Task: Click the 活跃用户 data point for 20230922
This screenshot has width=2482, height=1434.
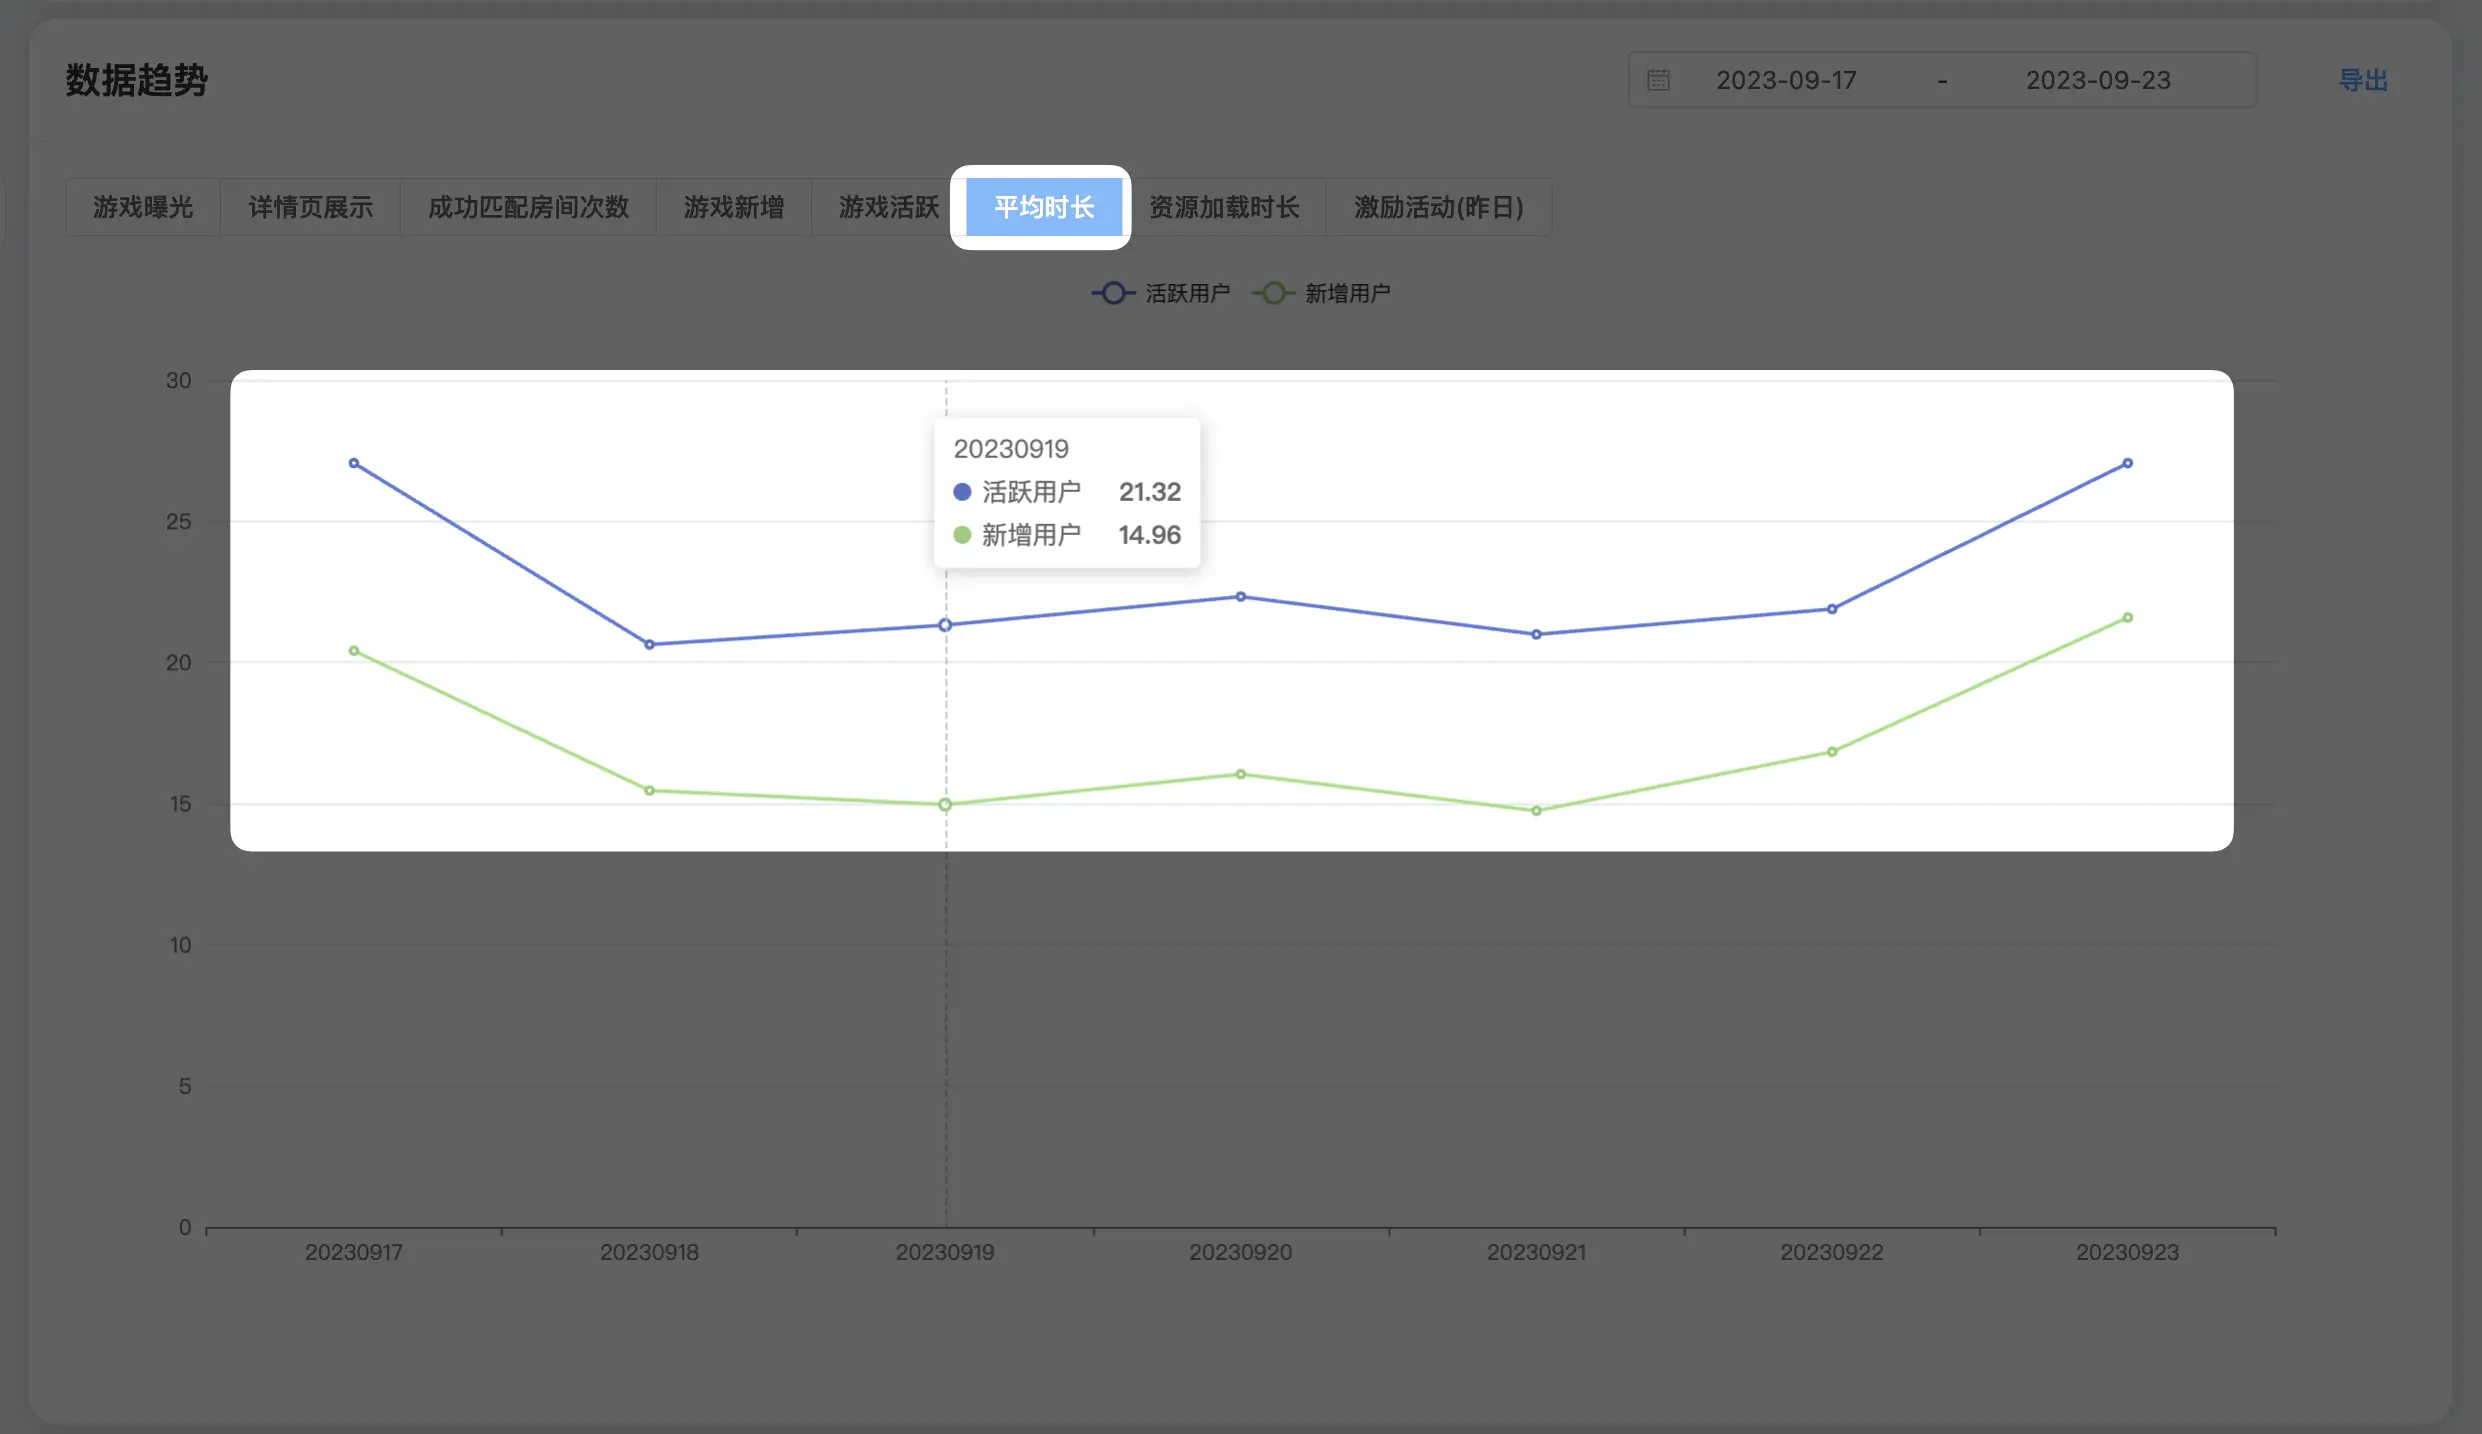Action: [1832, 609]
